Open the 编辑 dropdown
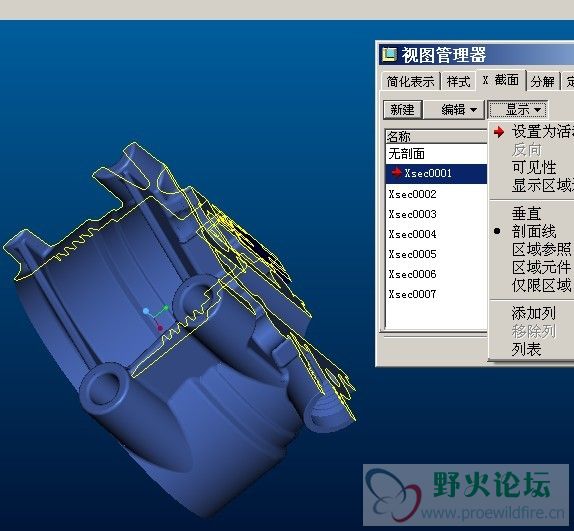This screenshot has height=531, width=574. coord(454,109)
